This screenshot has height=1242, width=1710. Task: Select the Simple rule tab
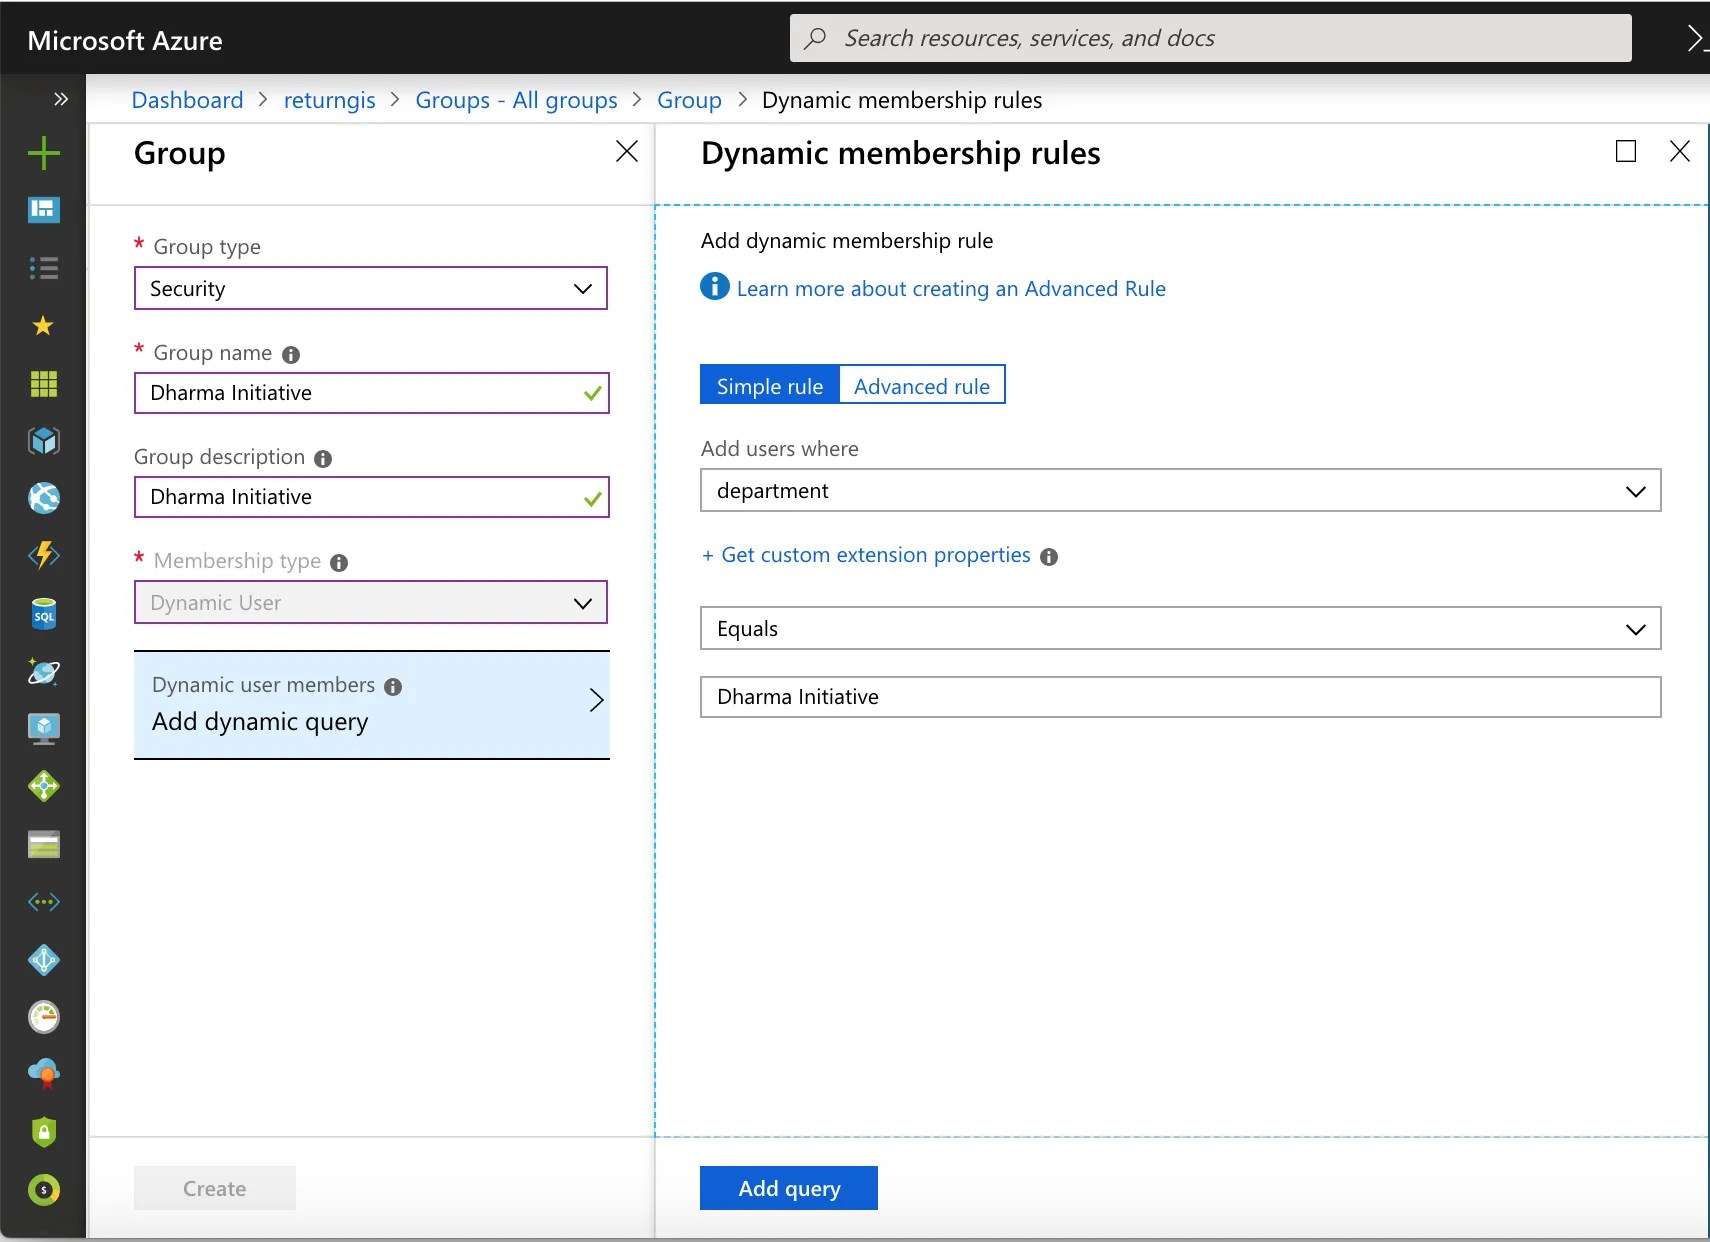(x=770, y=385)
